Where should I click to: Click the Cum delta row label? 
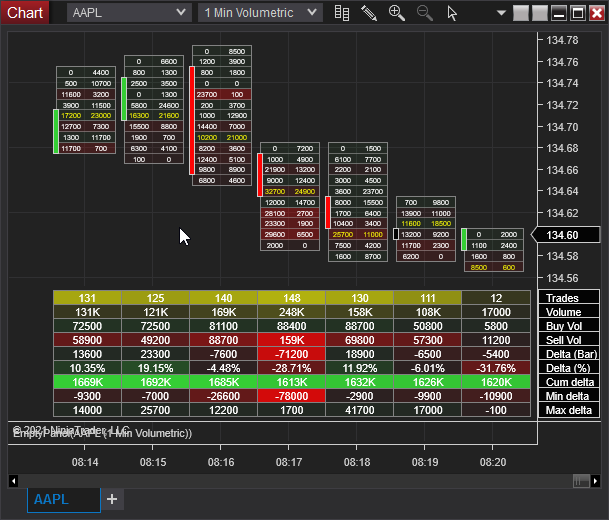tap(569, 382)
